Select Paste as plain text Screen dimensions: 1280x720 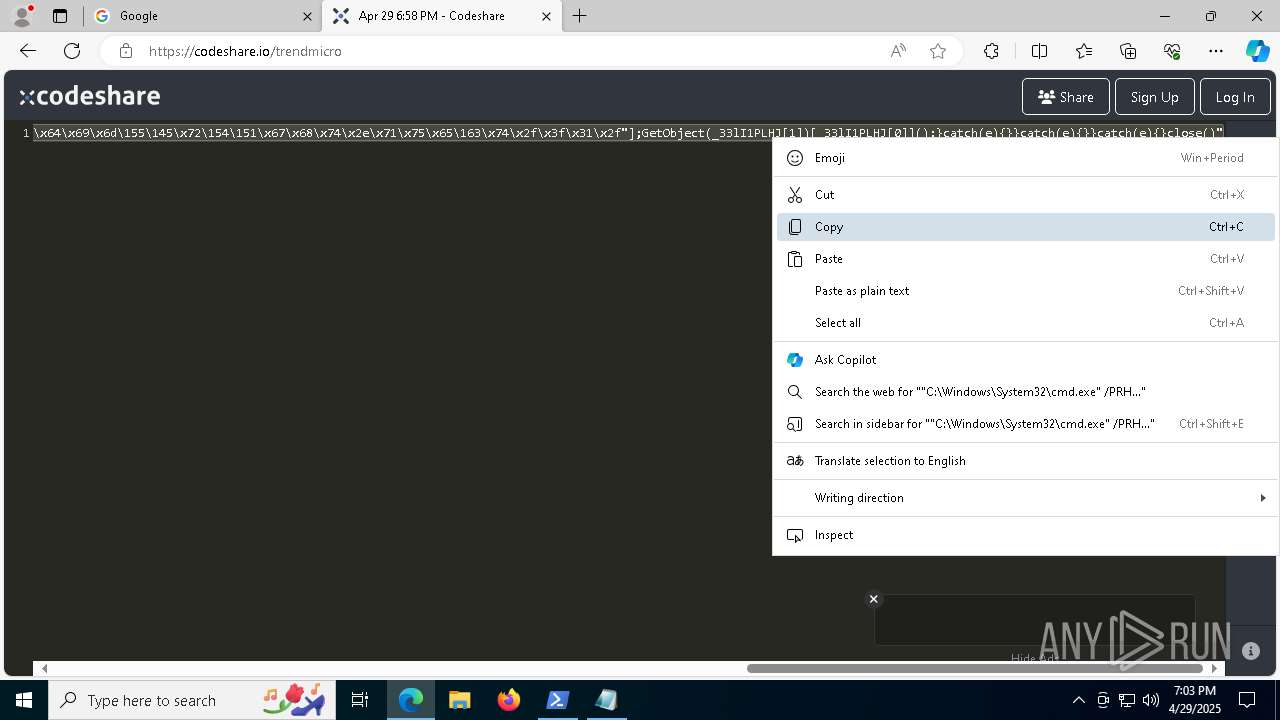(1027, 291)
